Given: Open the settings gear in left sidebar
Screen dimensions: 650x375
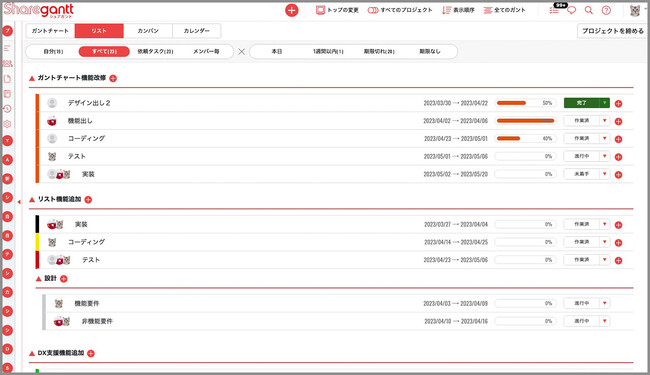Looking at the screenshot, I should click(x=7, y=124).
